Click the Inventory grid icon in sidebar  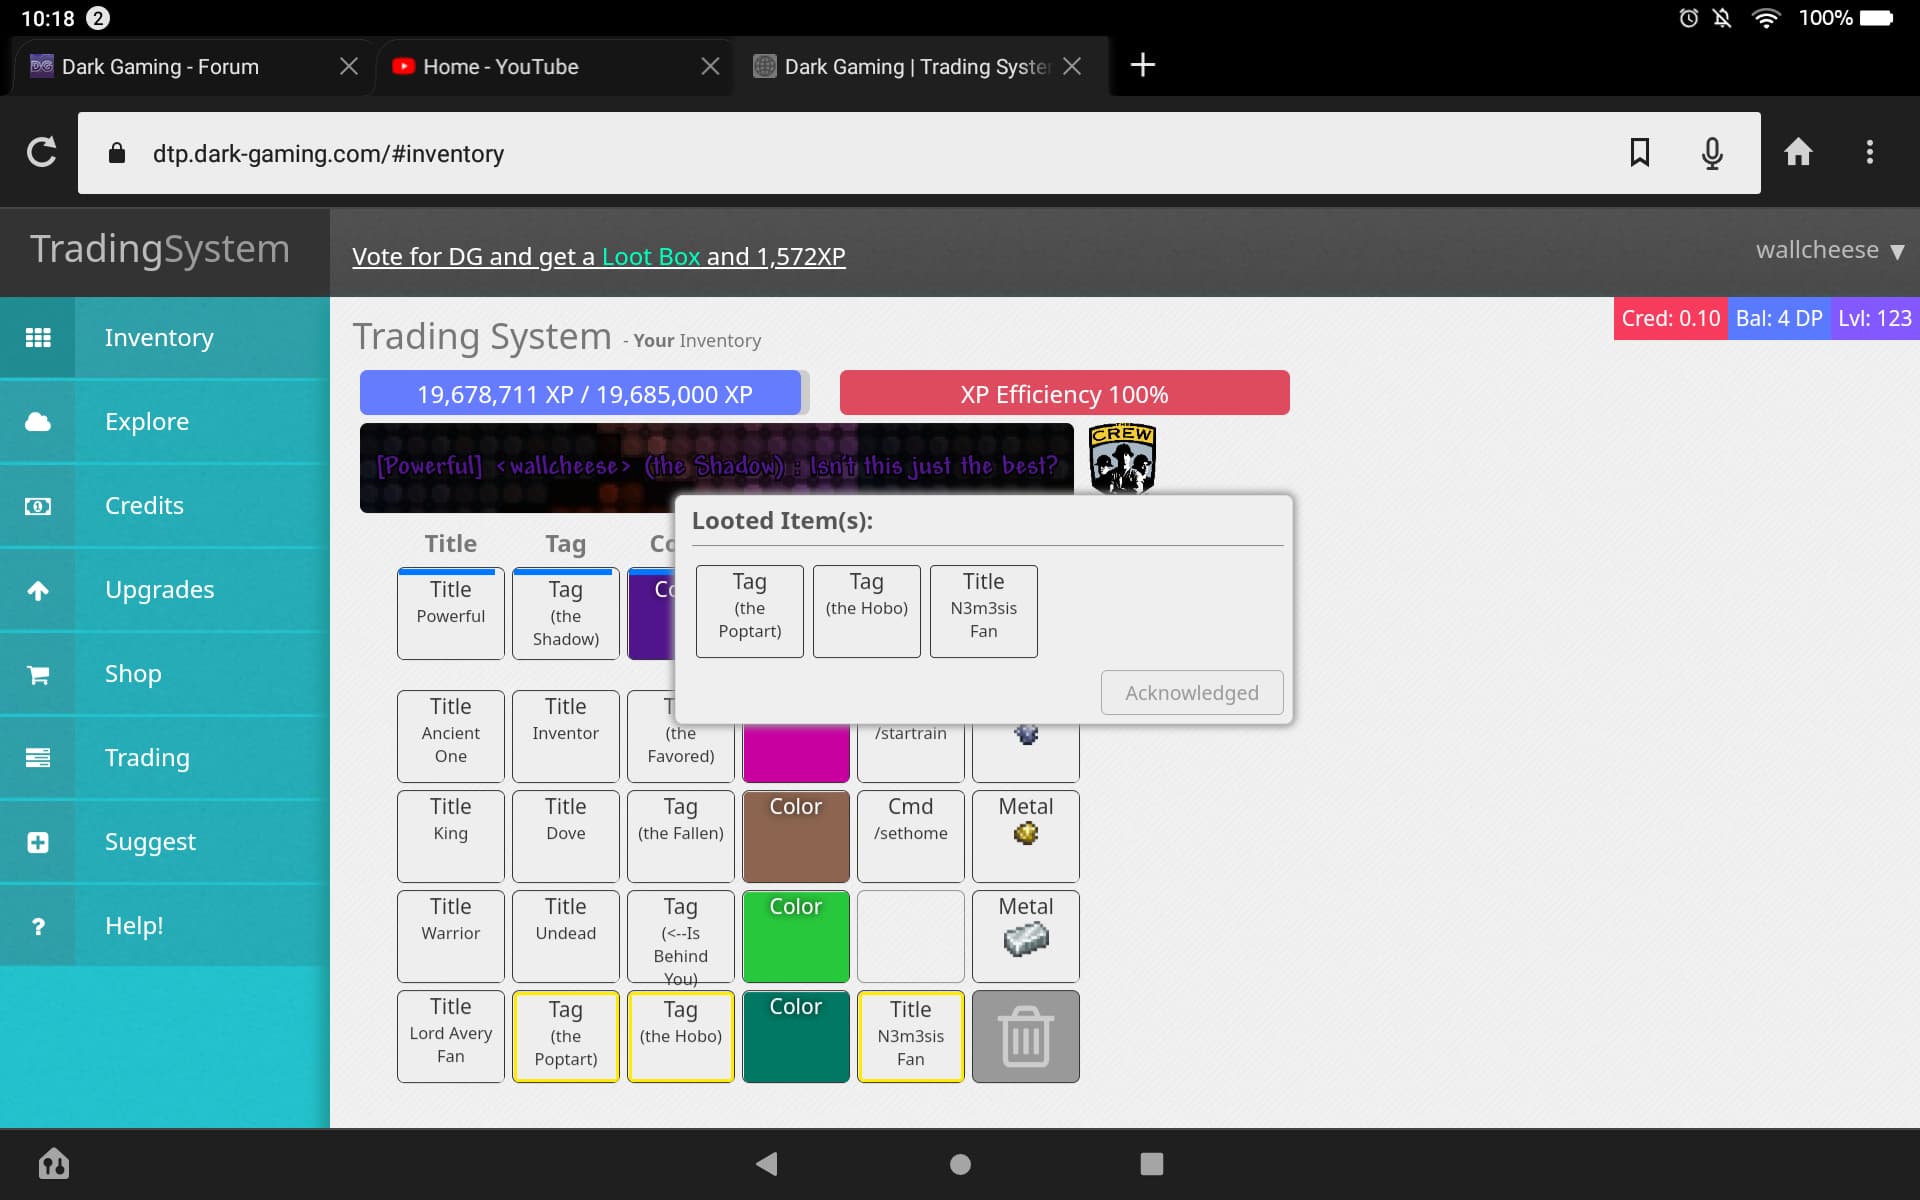38,338
